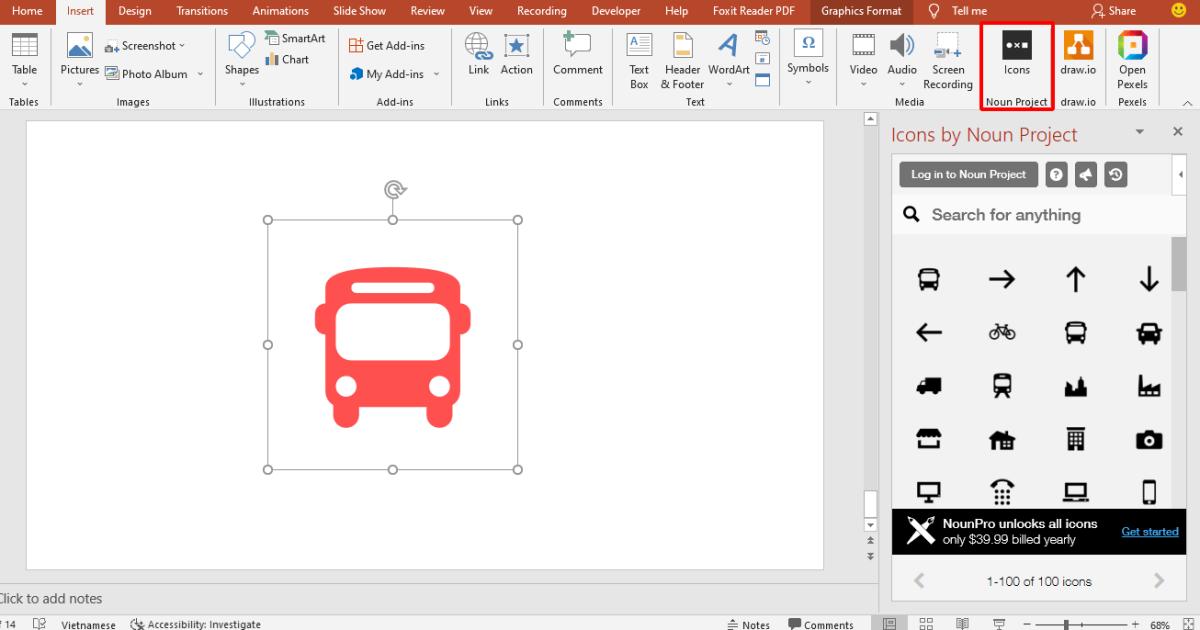This screenshot has height=630, width=1200.
Task: Select the bus icon in the Noun Project panel
Action: tap(928, 279)
